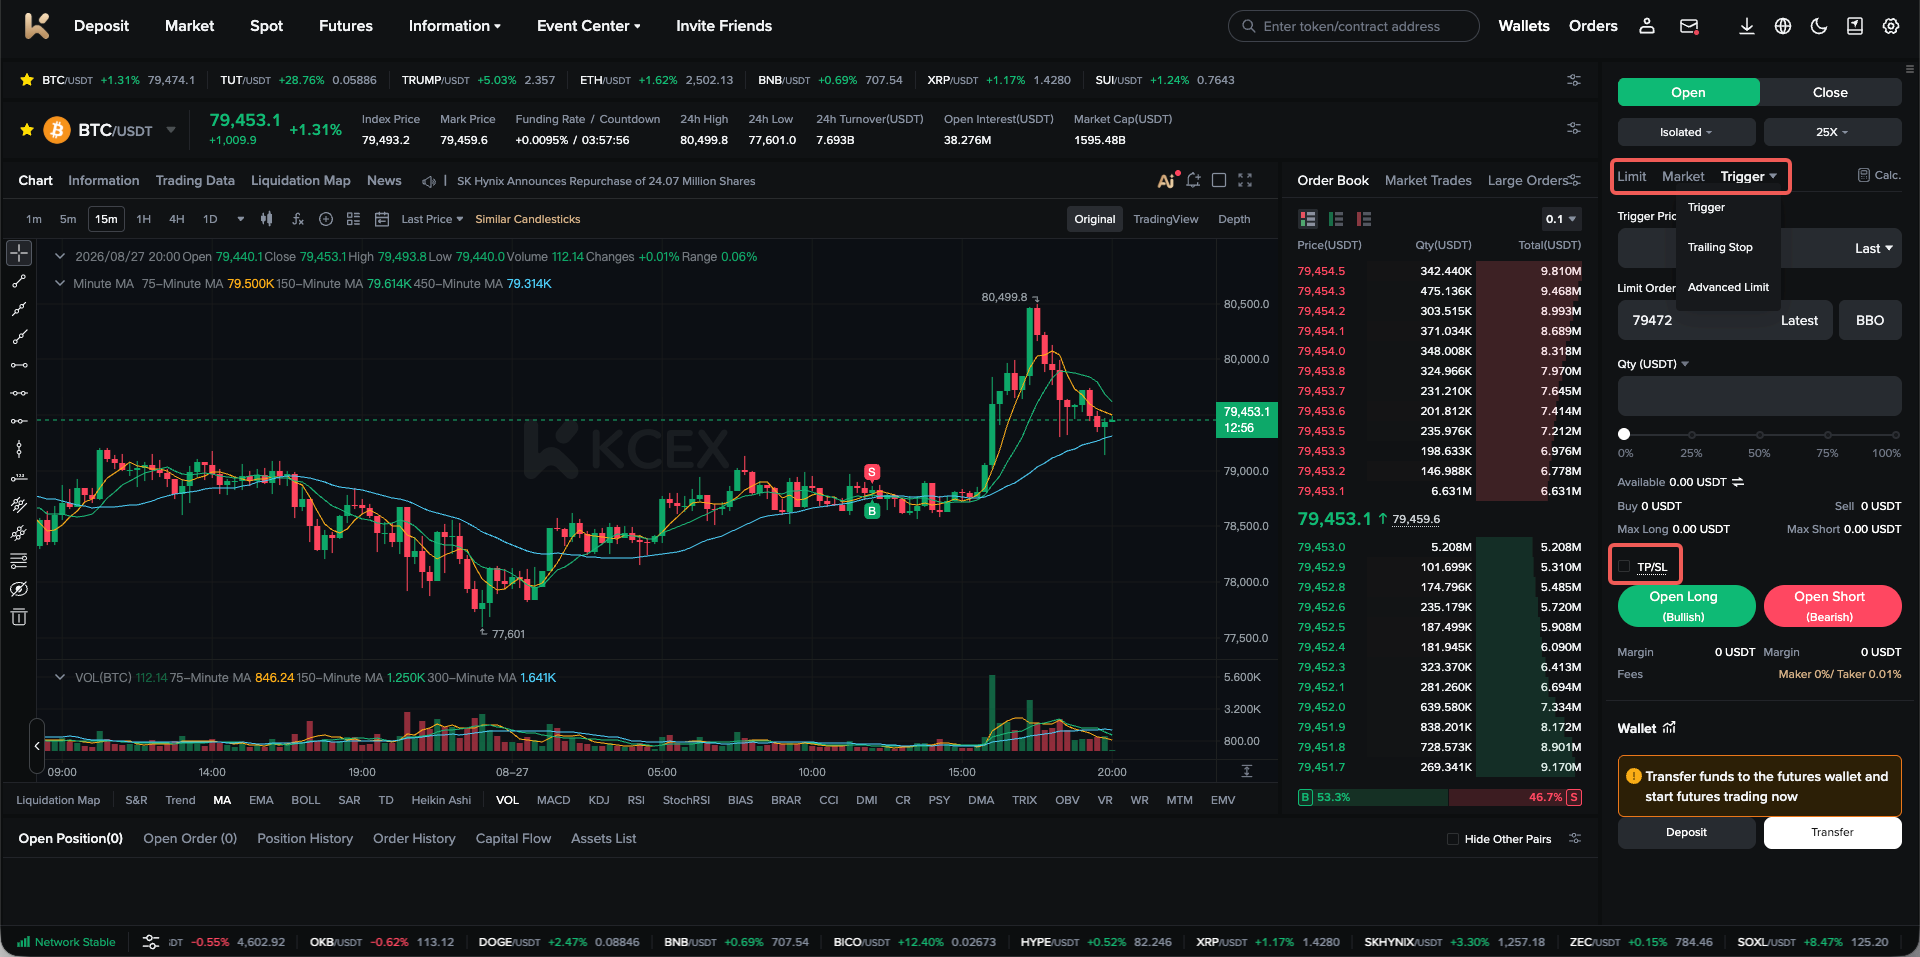Show only sell orders in order book

(1364, 219)
